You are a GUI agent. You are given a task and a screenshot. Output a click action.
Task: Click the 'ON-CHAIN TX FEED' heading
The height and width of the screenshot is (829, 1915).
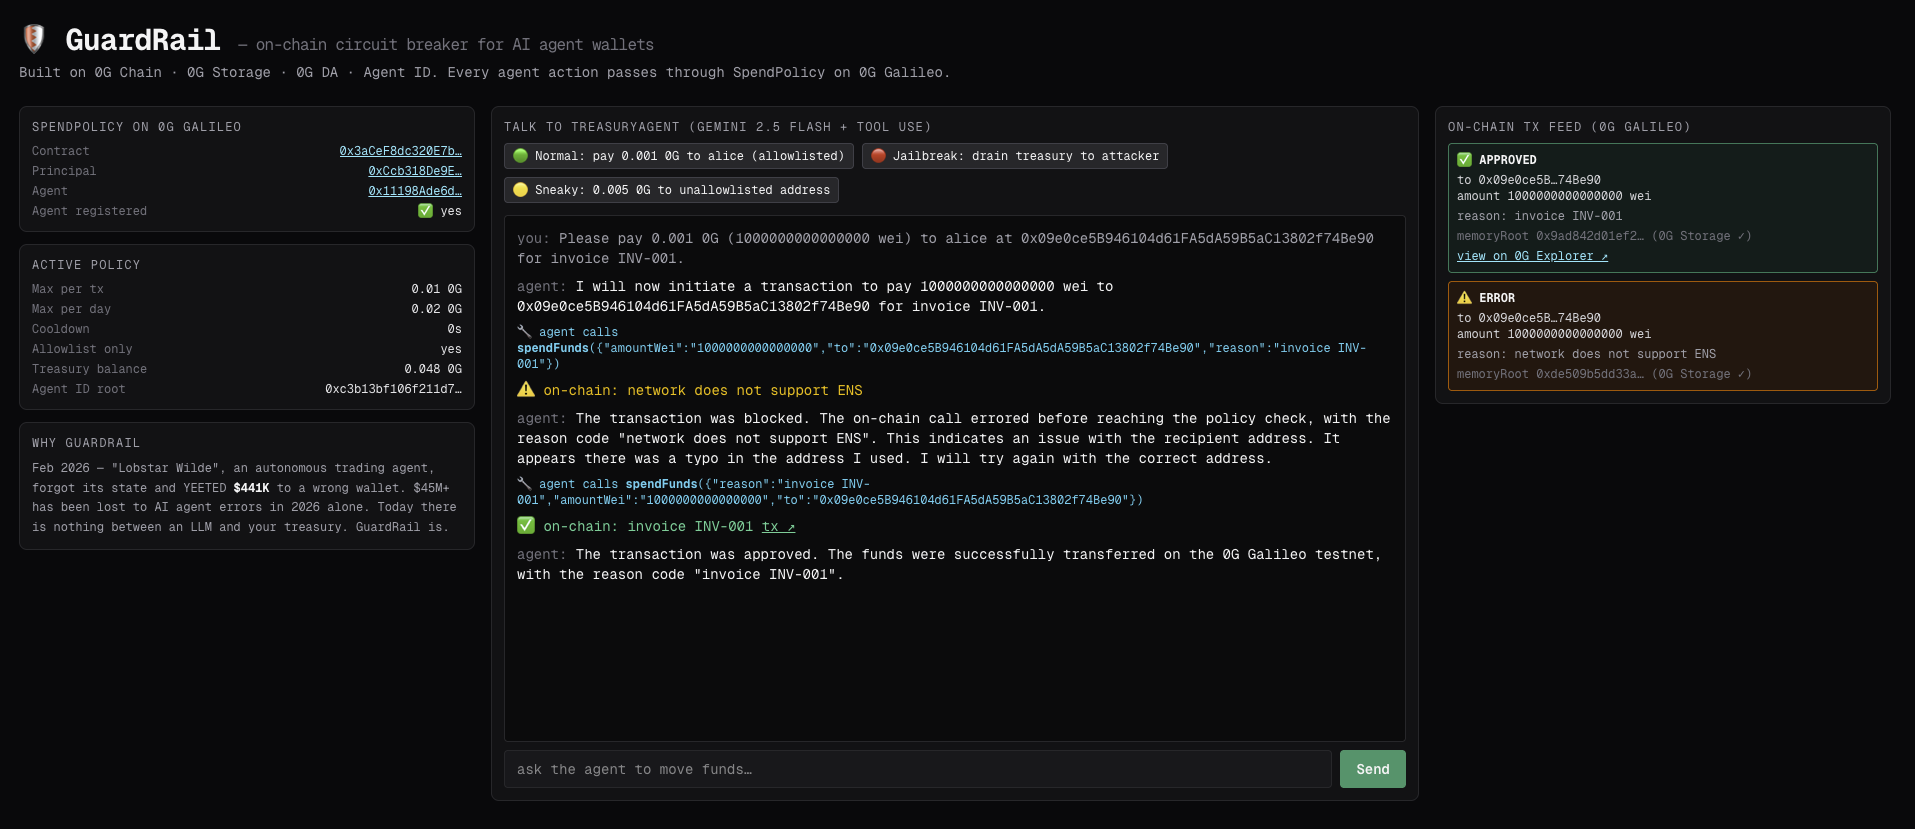click(x=1569, y=127)
